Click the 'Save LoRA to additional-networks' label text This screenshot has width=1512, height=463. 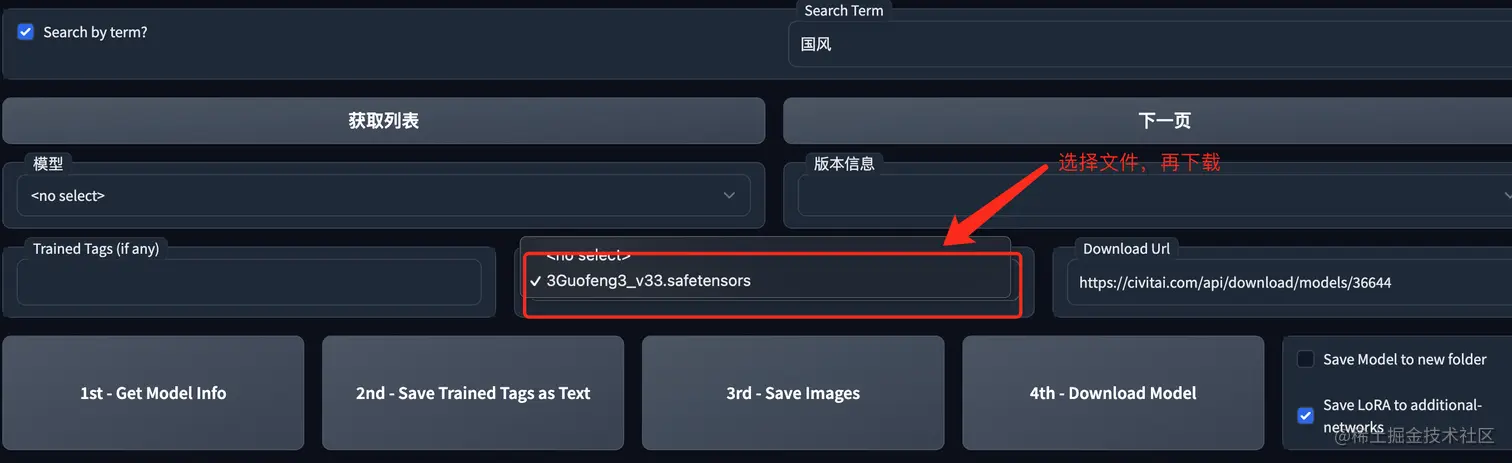pos(1403,416)
